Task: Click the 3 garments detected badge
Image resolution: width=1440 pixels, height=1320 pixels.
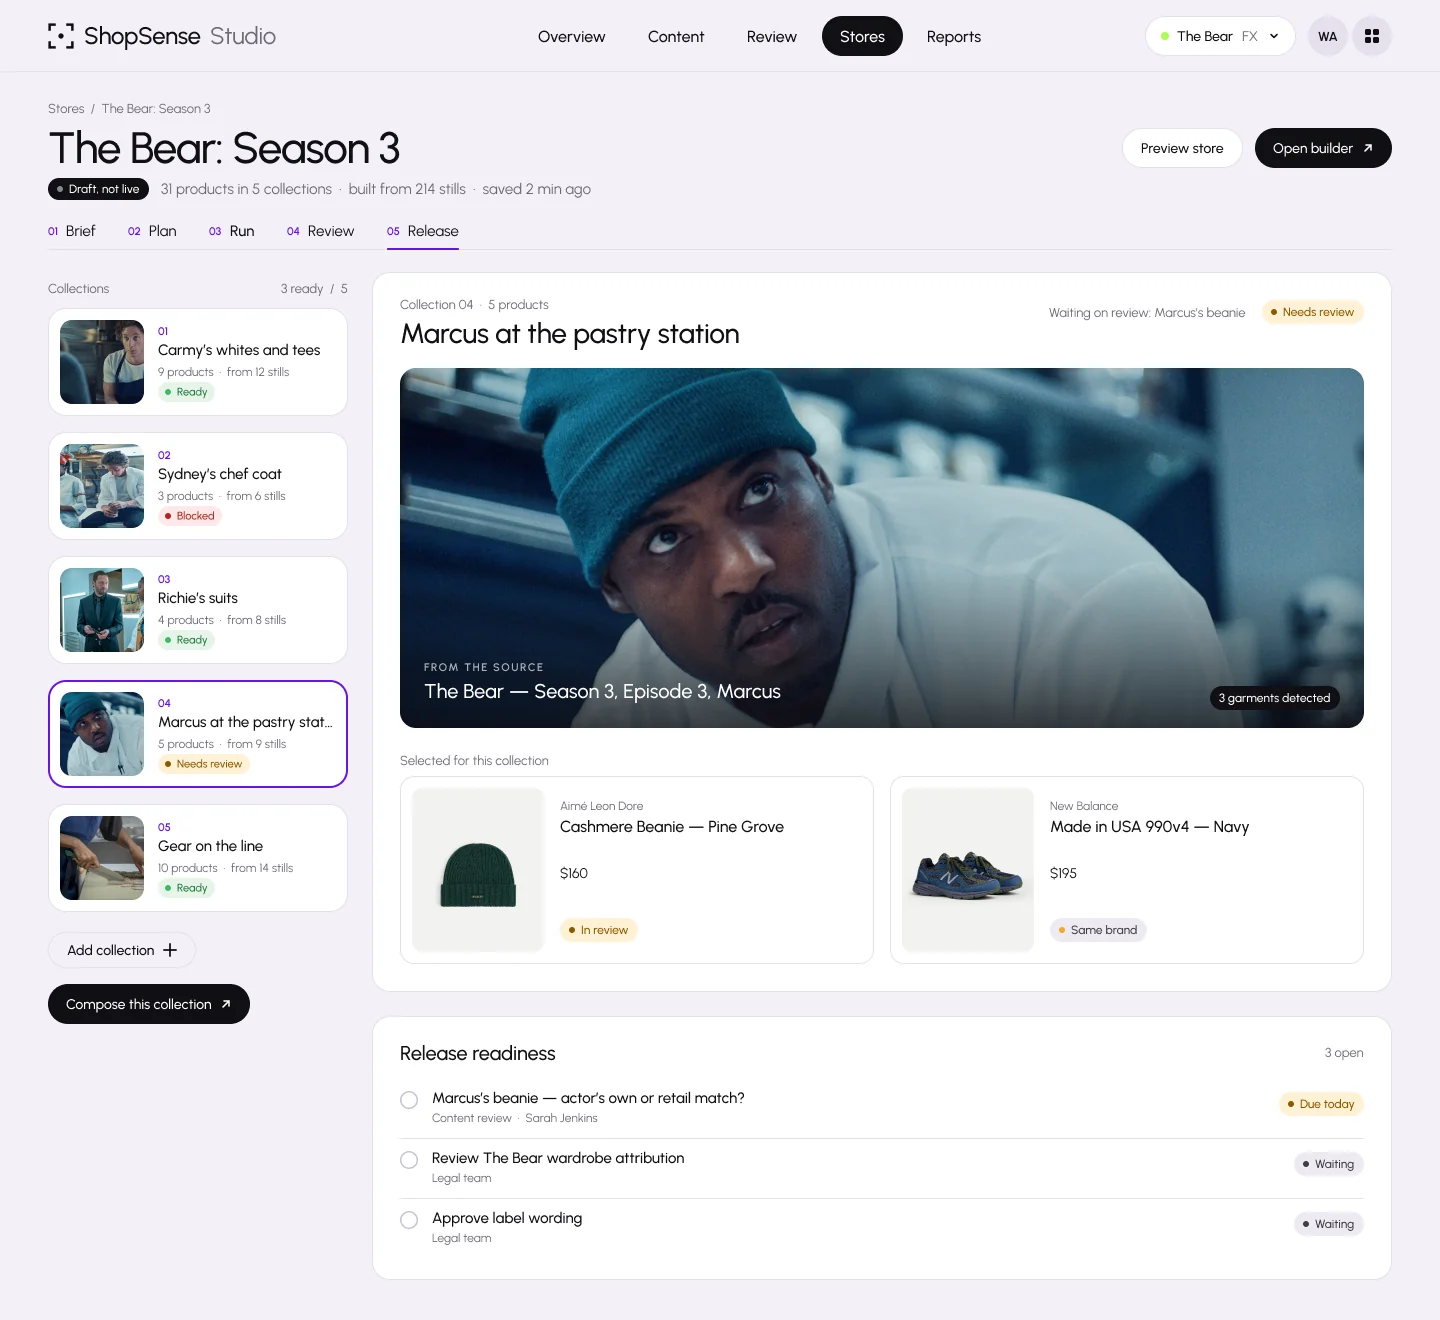Action: 1274,698
